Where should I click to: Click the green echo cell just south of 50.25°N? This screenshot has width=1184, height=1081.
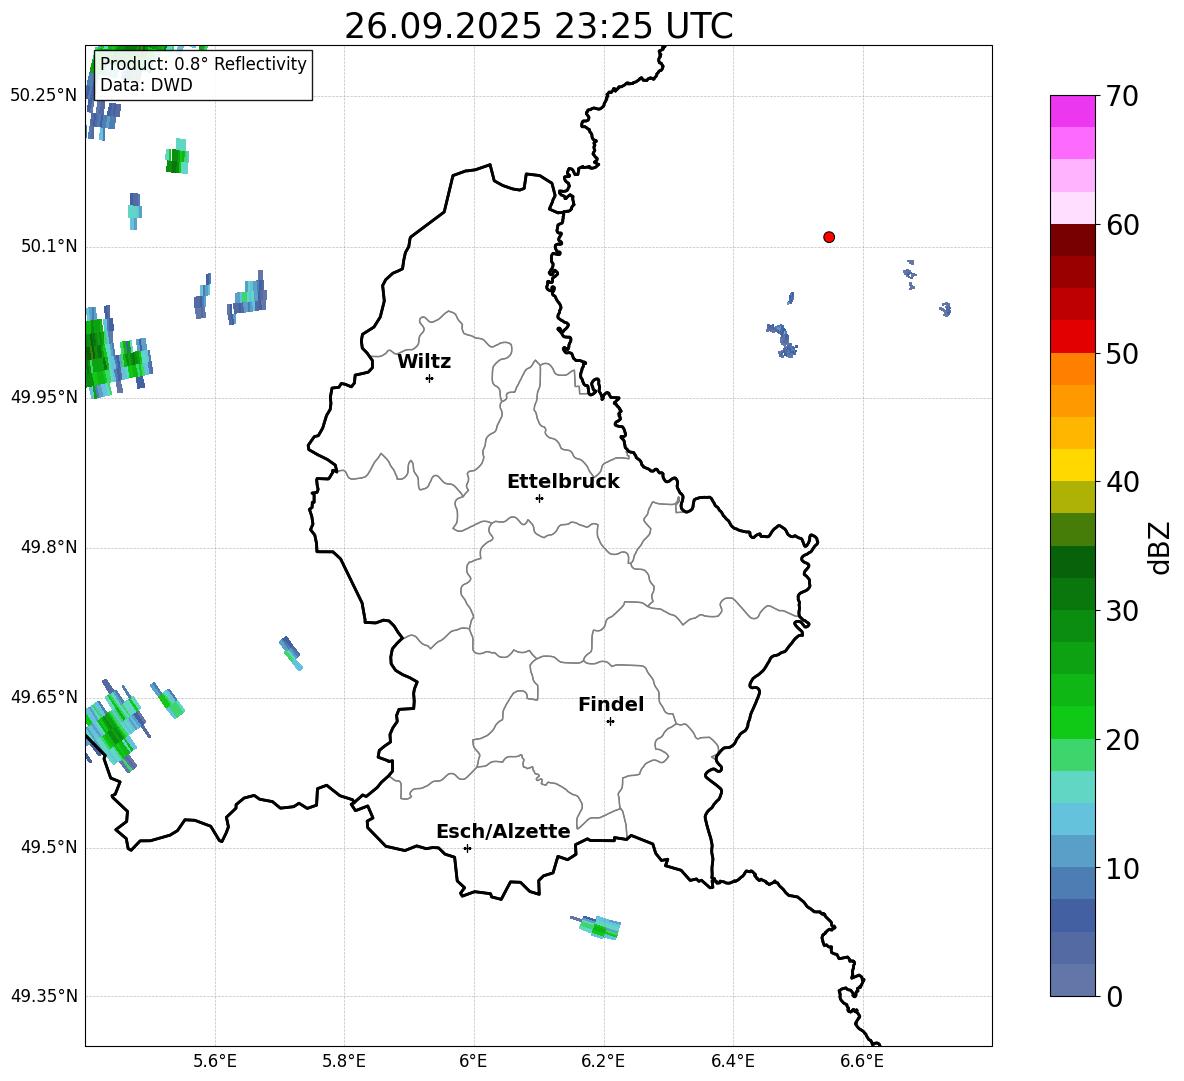(x=177, y=157)
